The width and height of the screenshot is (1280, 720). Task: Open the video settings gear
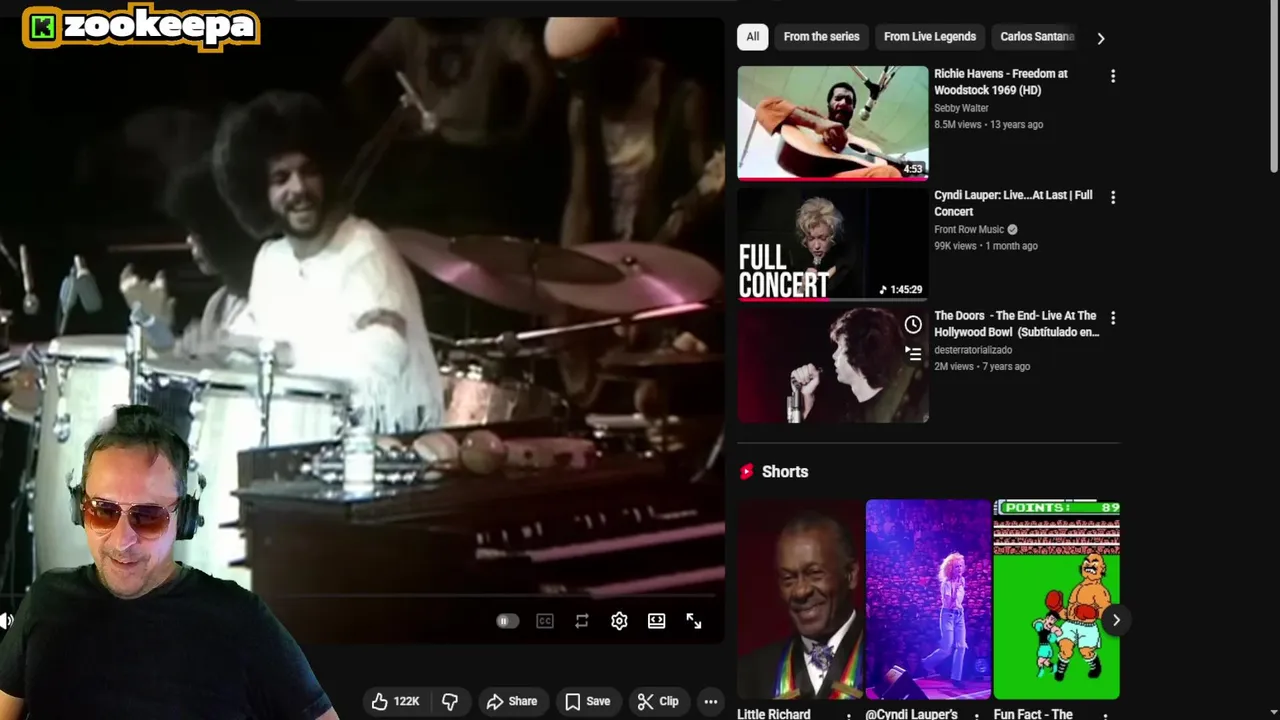pyautogui.click(x=619, y=621)
